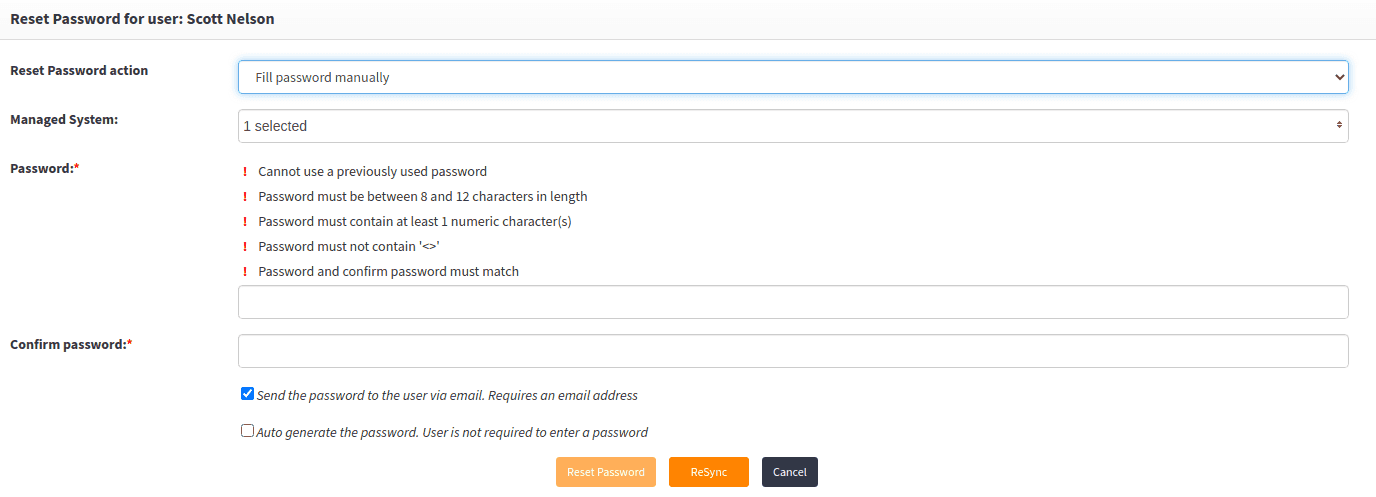The height and width of the screenshot is (497, 1376).
Task: Focus the Password input field
Action: coord(792,302)
